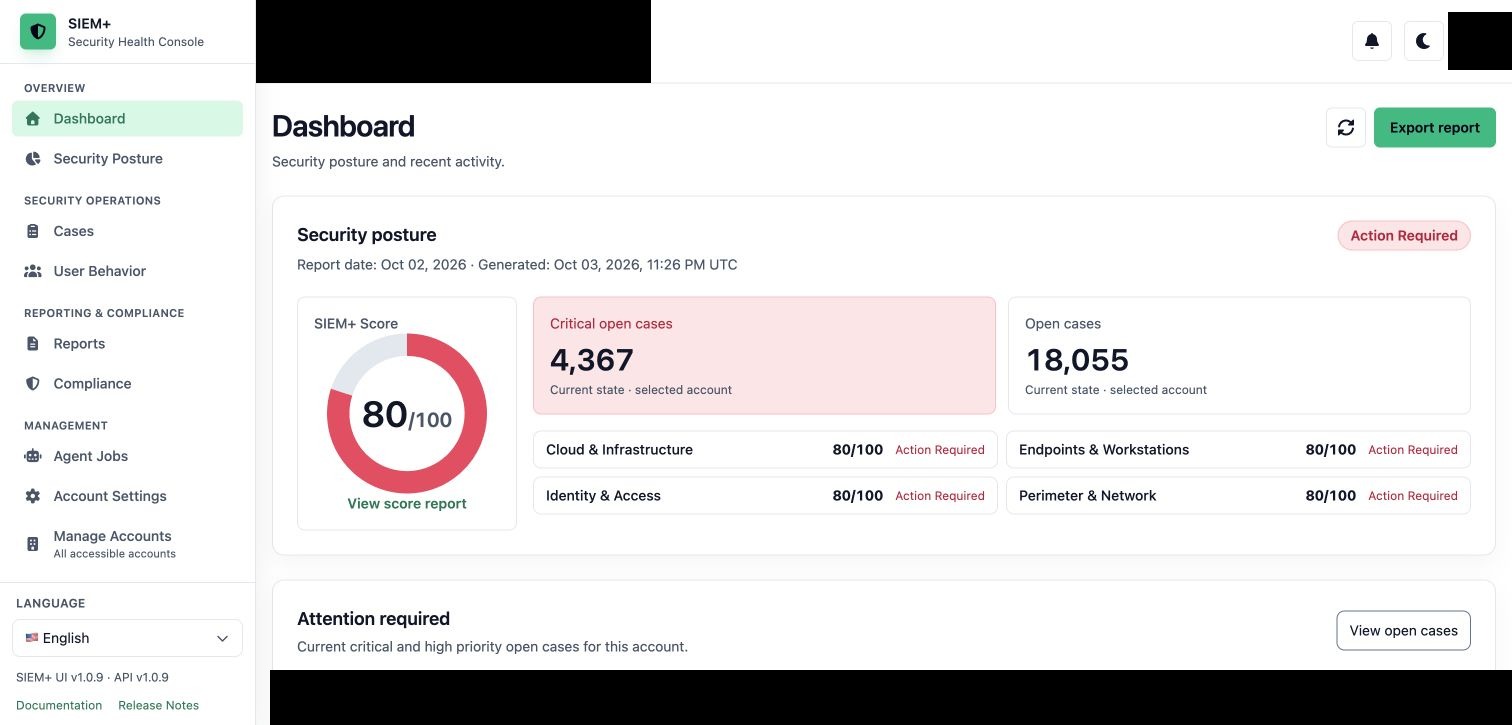Click the Security Health Console subtitle
1512x725 pixels.
click(x=136, y=42)
